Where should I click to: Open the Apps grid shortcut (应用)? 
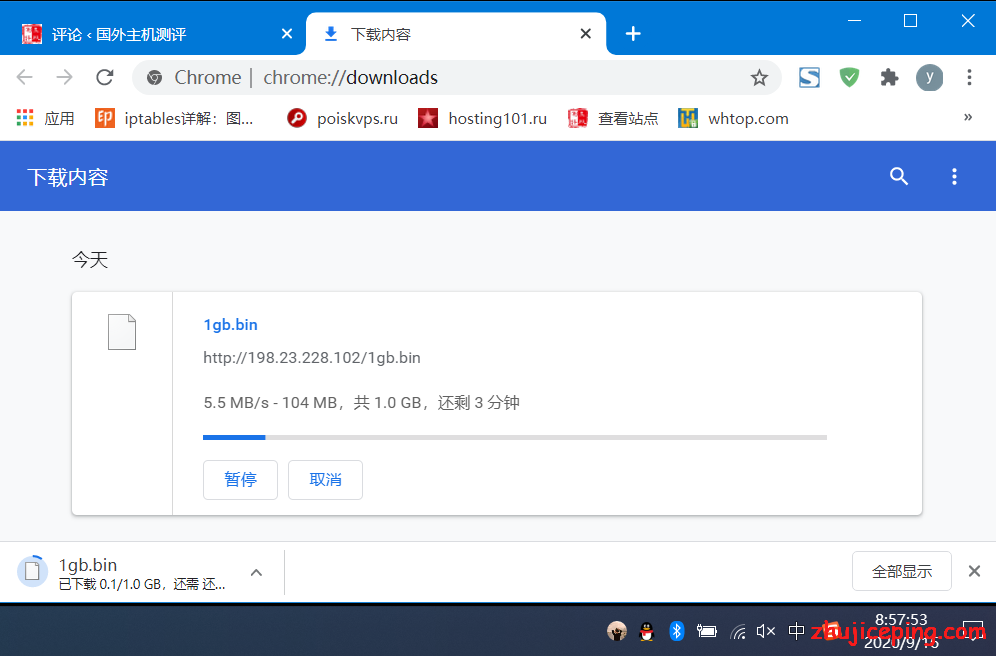click(46, 118)
